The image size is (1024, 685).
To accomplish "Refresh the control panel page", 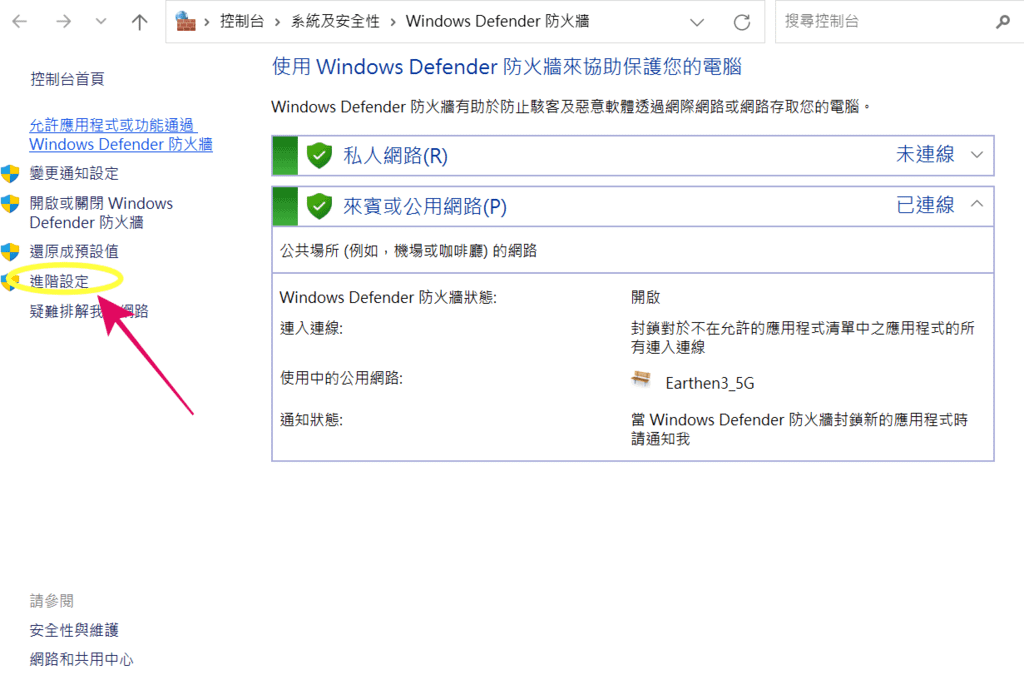I will 741,22.
